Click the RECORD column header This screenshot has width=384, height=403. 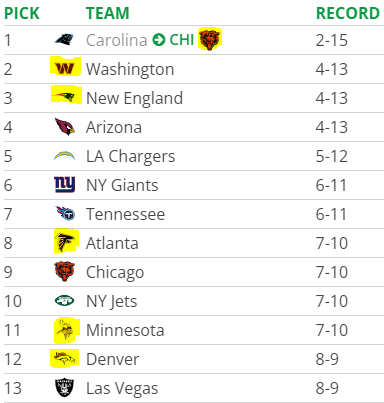point(348,13)
